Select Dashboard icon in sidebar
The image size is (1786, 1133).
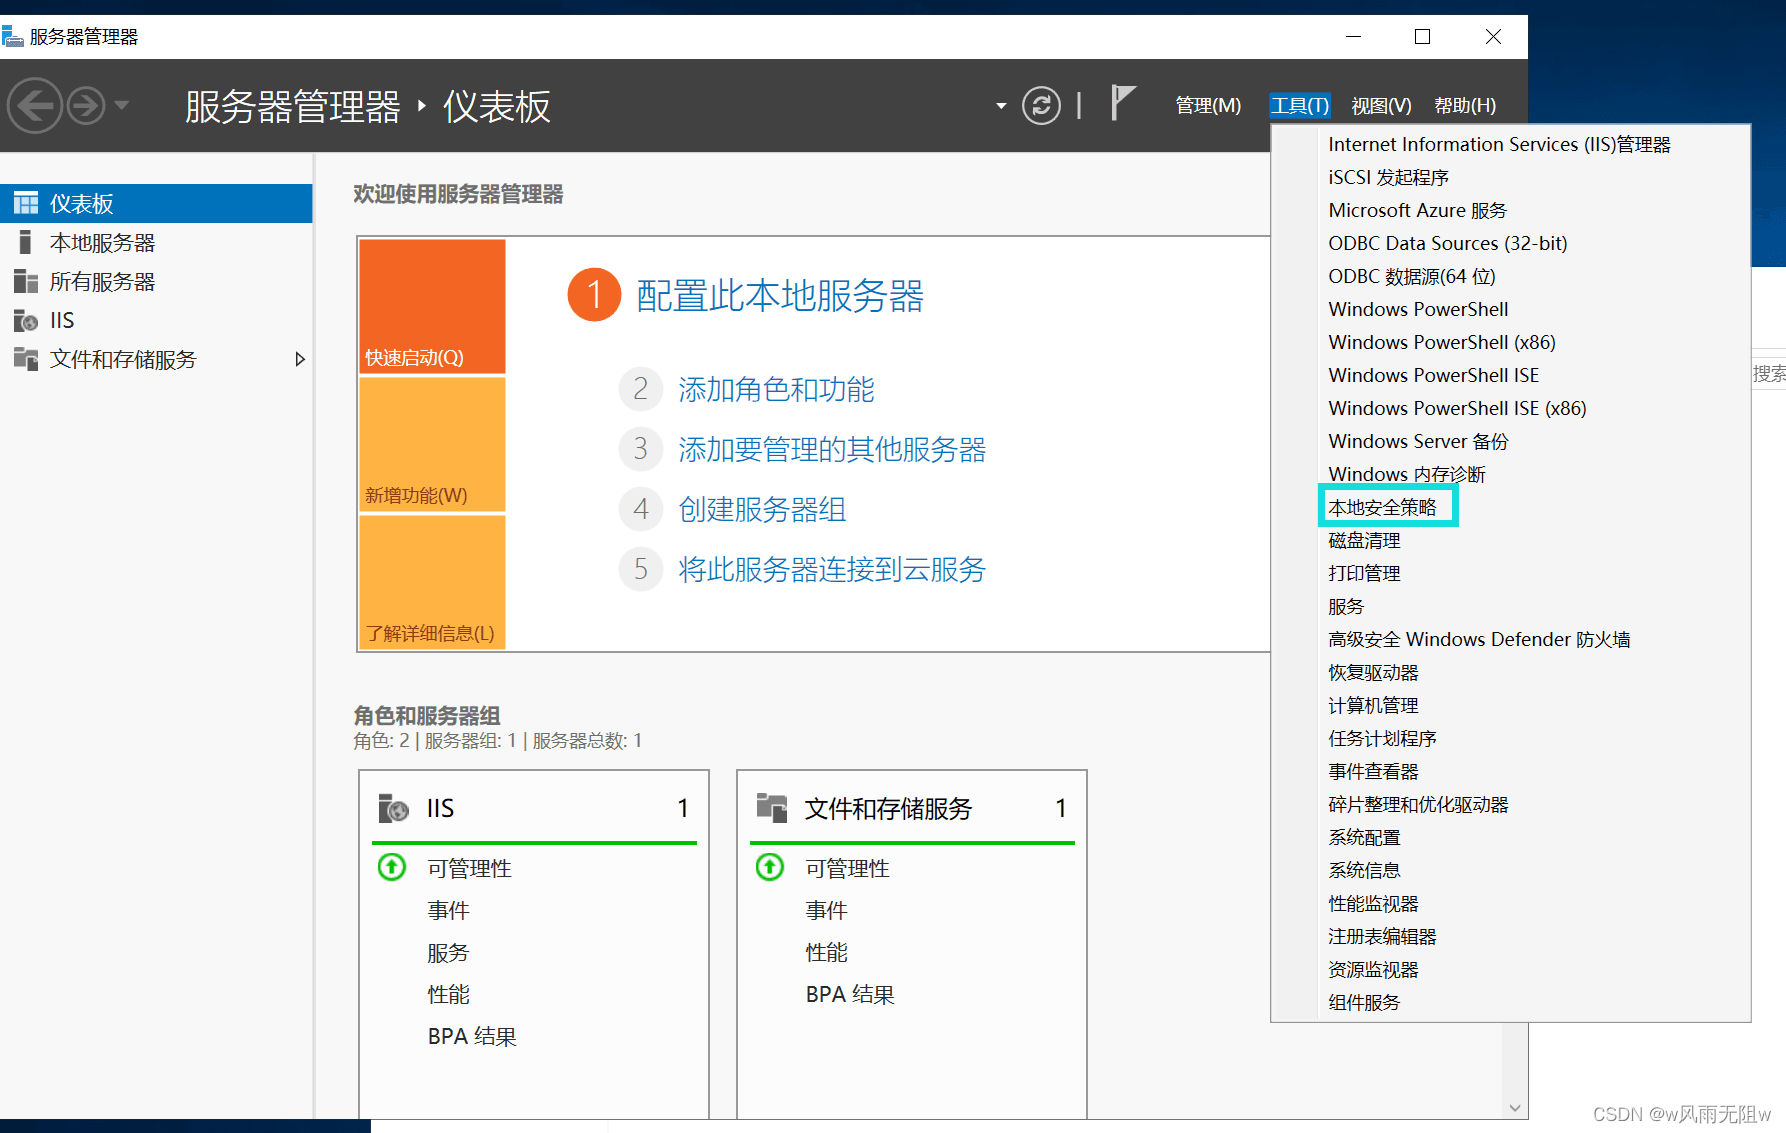click(26, 204)
